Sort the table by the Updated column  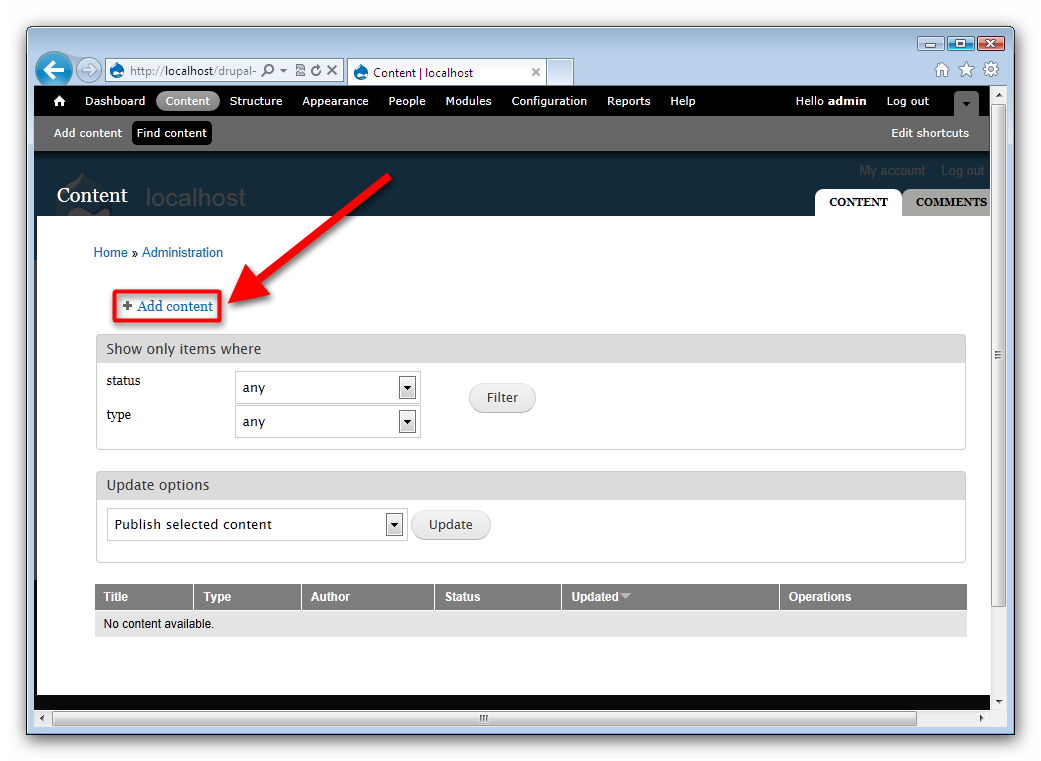[595, 597]
